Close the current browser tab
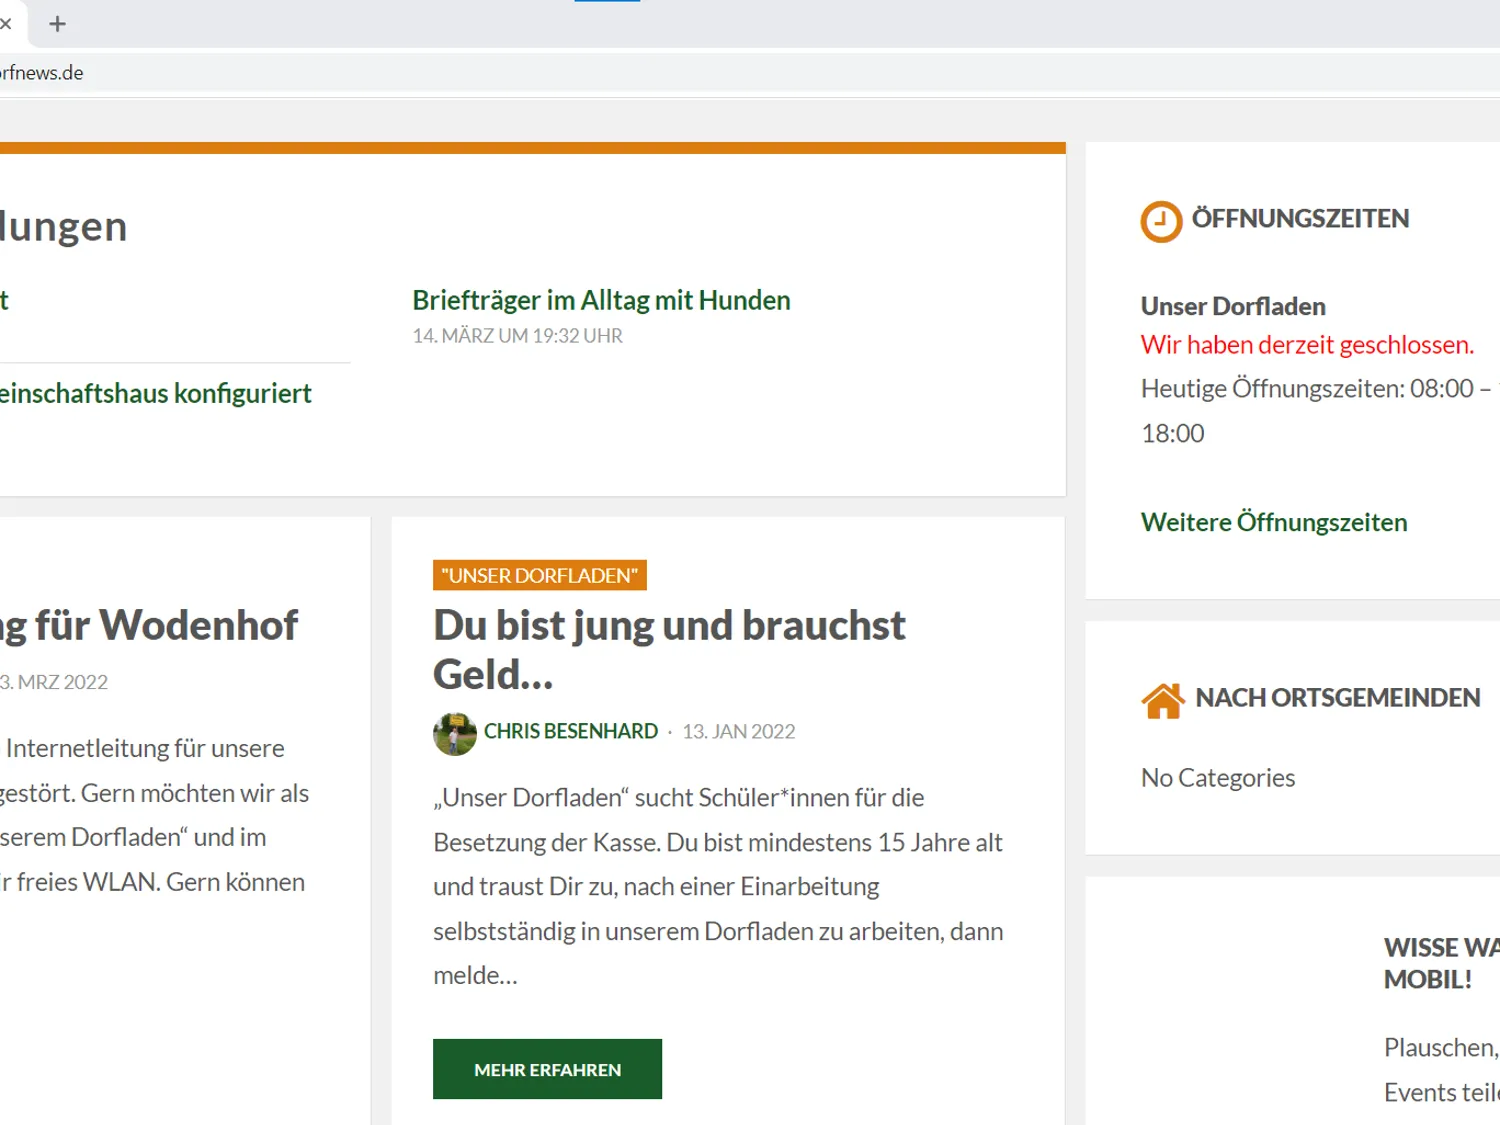1500x1125 pixels. pos(5,24)
